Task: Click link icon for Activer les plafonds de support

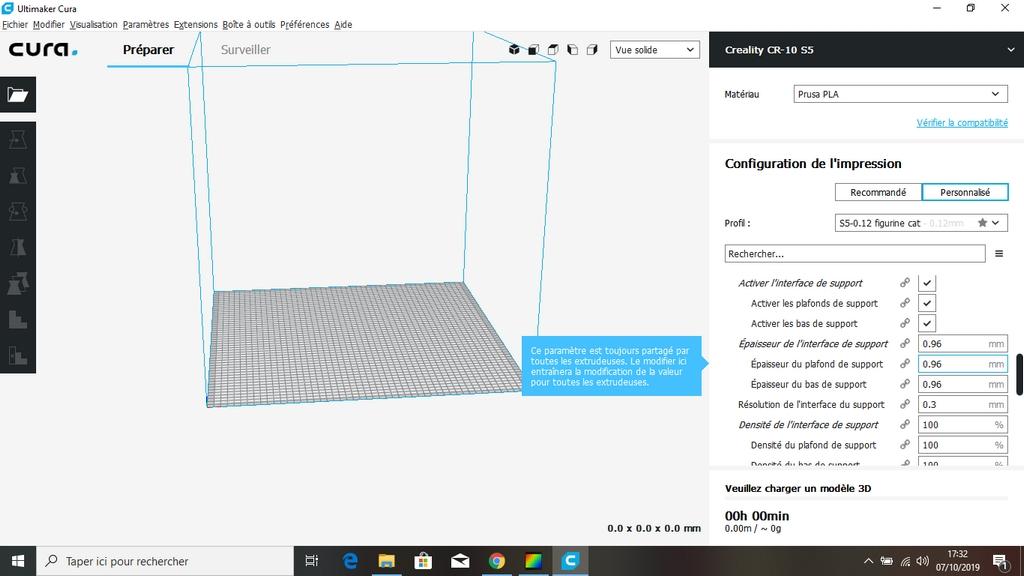Action: [x=904, y=303]
